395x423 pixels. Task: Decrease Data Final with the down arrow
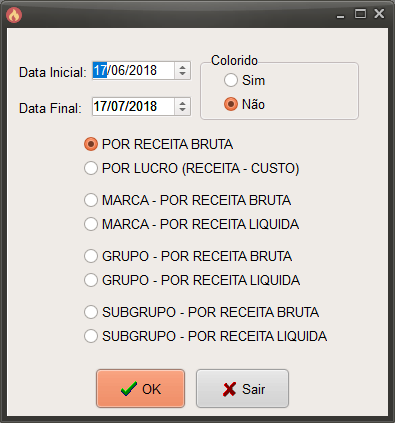click(182, 110)
